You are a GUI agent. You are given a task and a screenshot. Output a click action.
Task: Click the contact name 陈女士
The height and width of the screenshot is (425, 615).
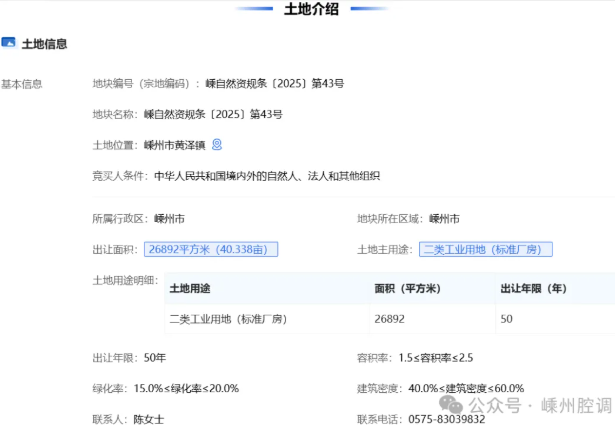(x=149, y=419)
